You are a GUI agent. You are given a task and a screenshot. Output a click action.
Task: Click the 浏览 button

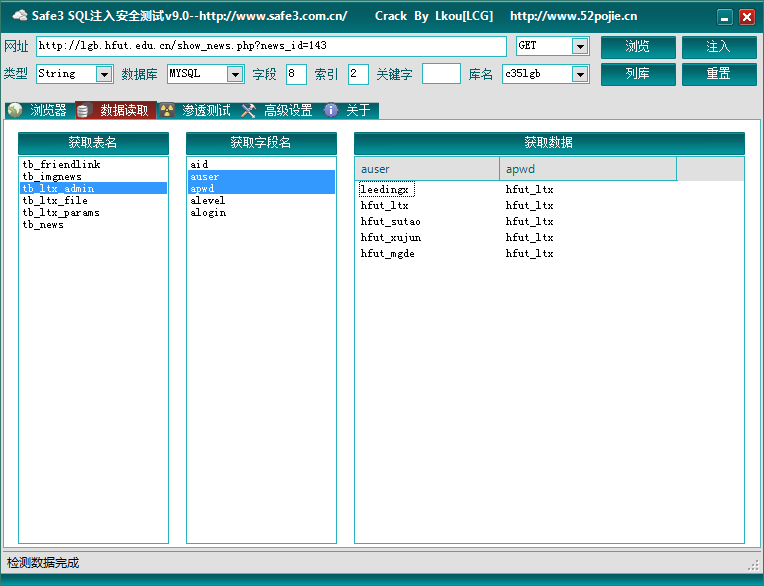[638, 47]
